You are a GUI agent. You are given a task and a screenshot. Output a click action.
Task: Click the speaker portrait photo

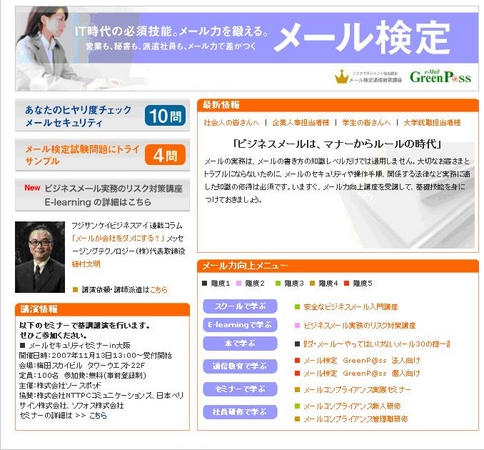pos(40,257)
